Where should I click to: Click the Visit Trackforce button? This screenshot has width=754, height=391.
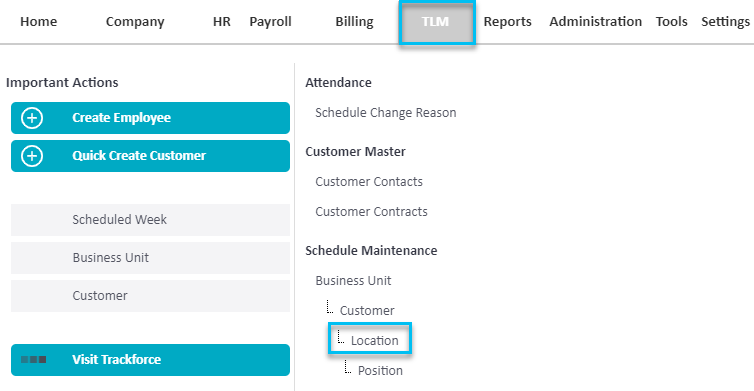[x=151, y=360]
